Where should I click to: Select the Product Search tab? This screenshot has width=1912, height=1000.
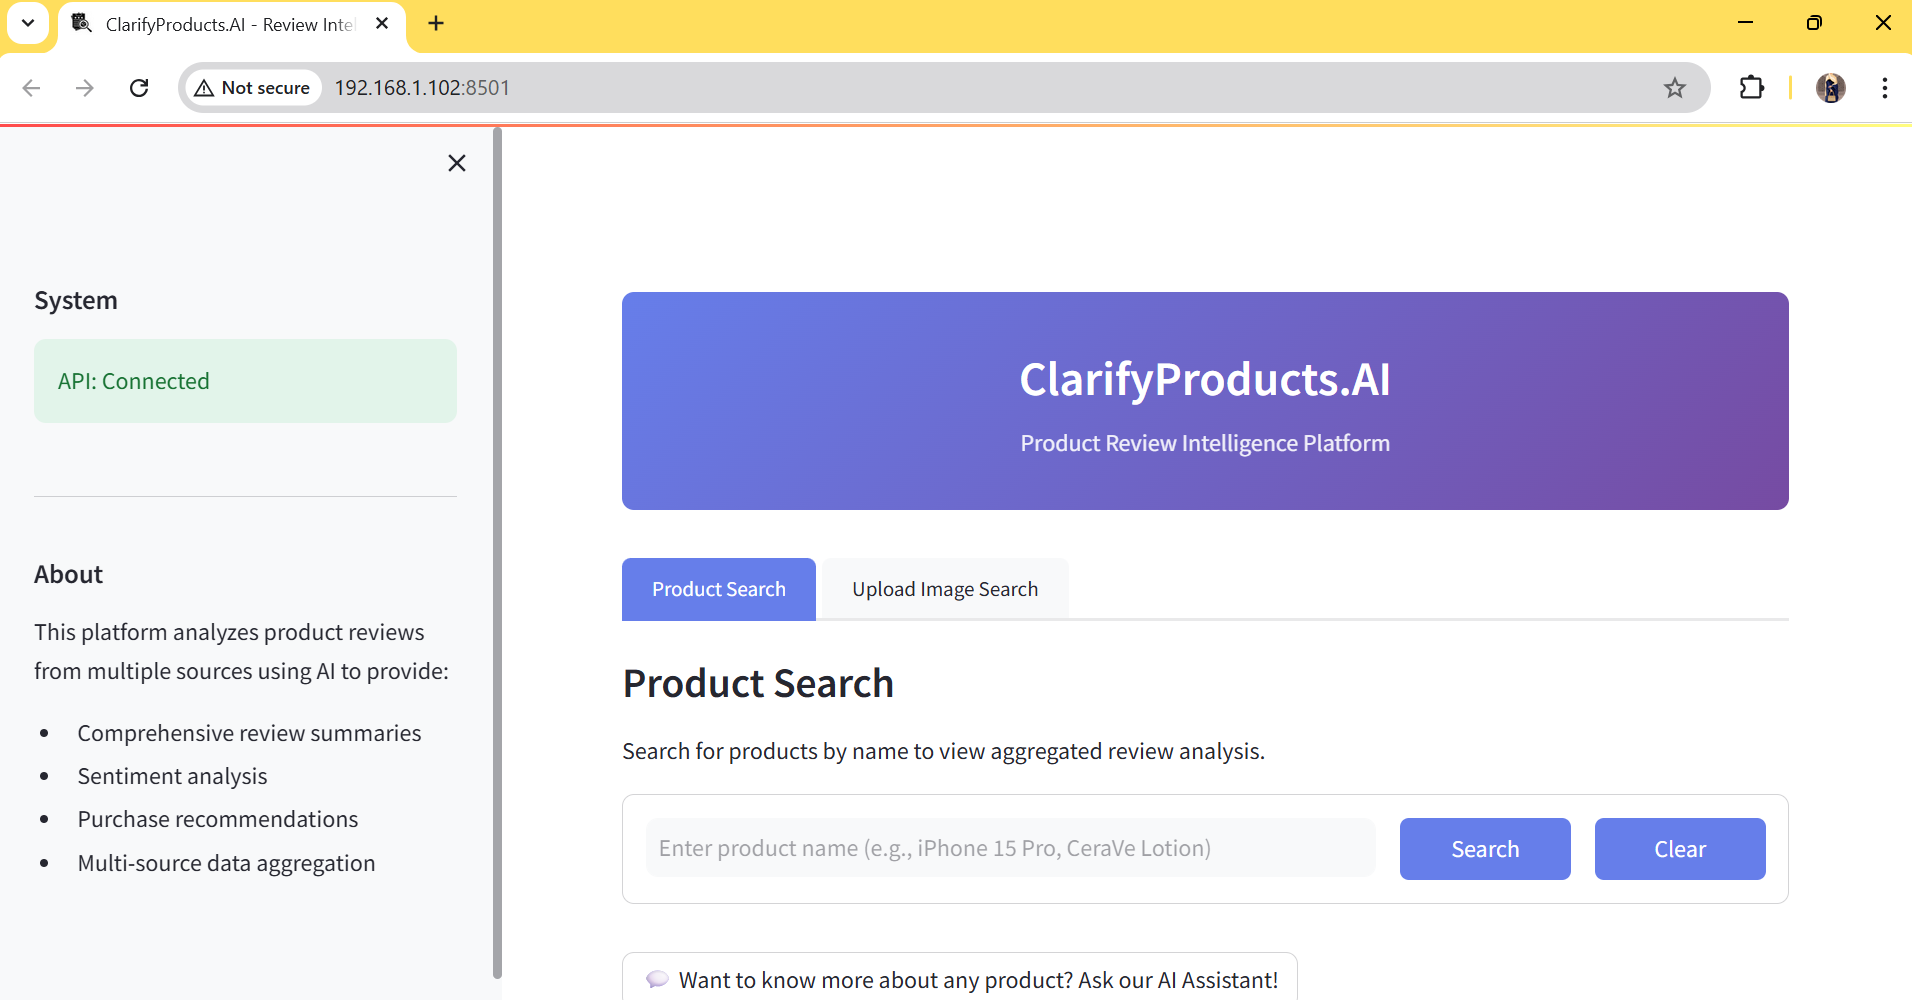click(x=718, y=589)
